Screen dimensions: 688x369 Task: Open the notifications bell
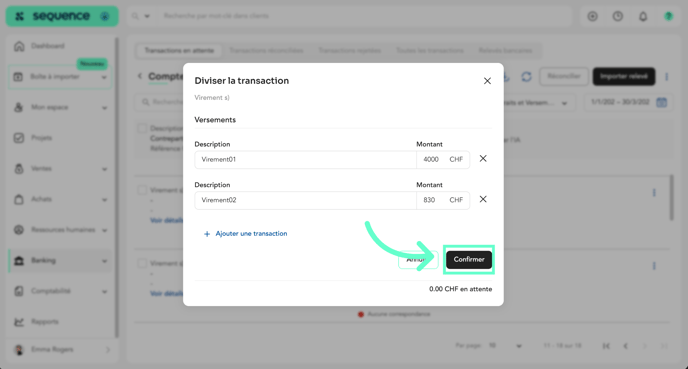click(643, 16)
